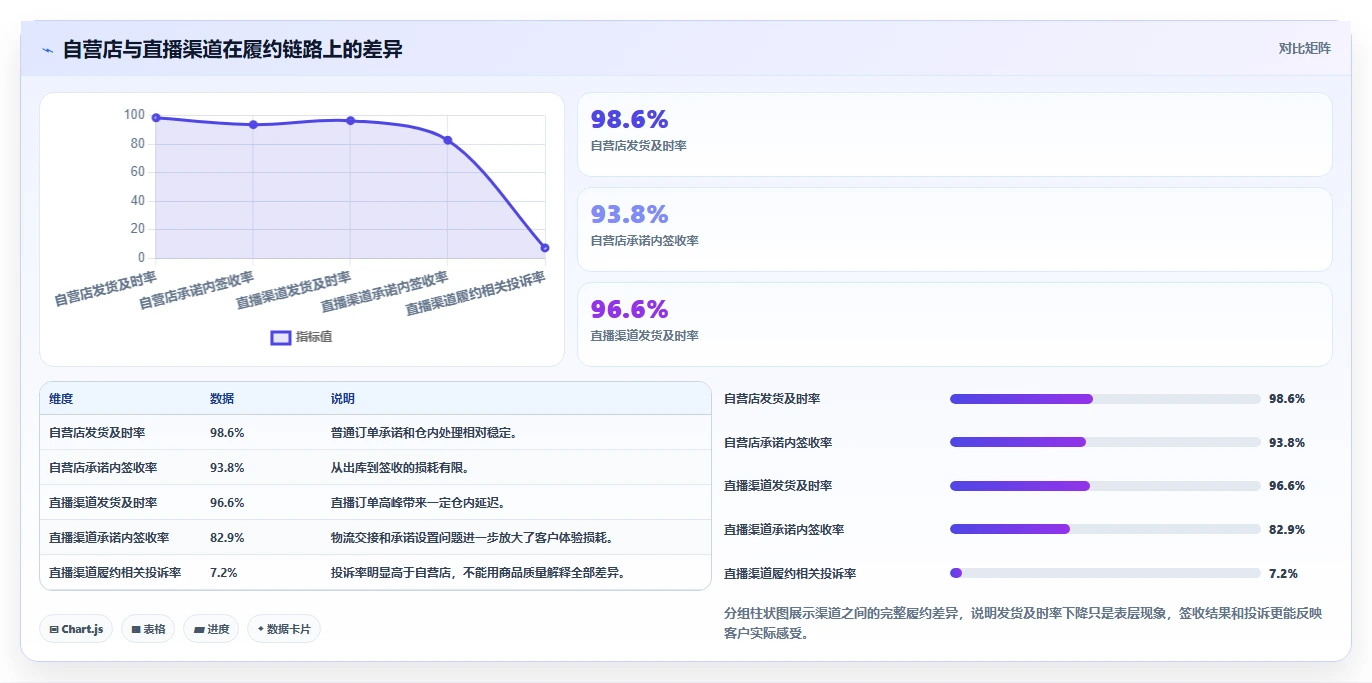Click the title 自营店与直播渠道在履约链路上的差异
This screenshot has width=1372, height=683.
coord(232,49)
